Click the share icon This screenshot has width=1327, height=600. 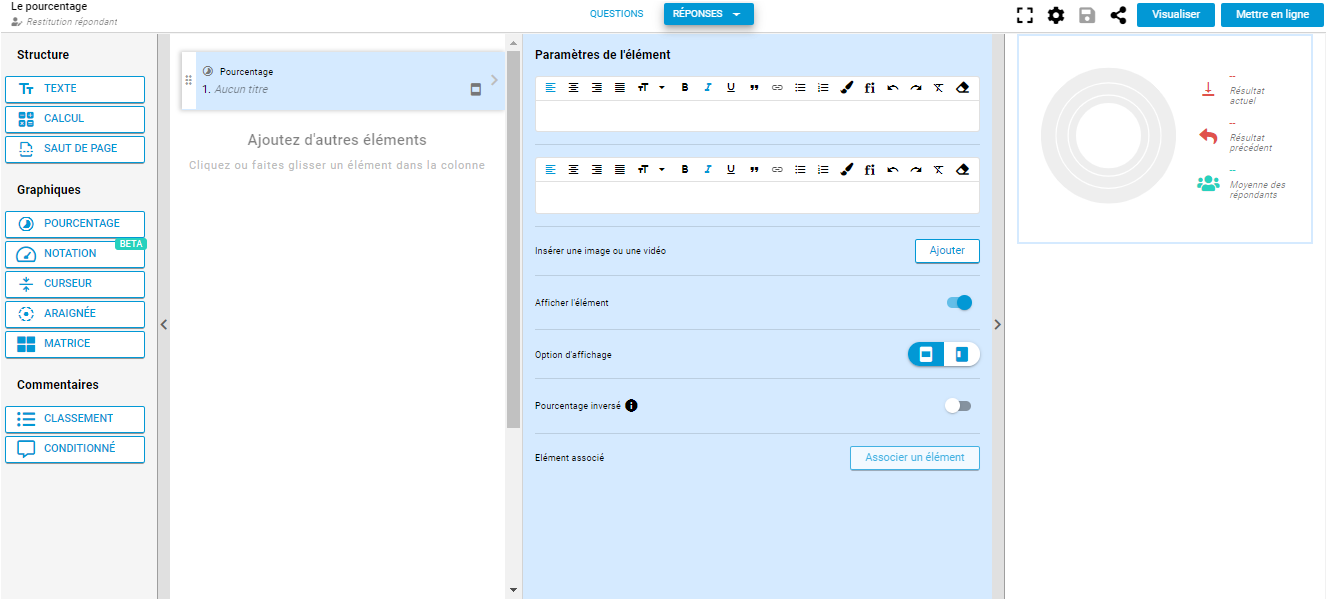click(1118, 15)
